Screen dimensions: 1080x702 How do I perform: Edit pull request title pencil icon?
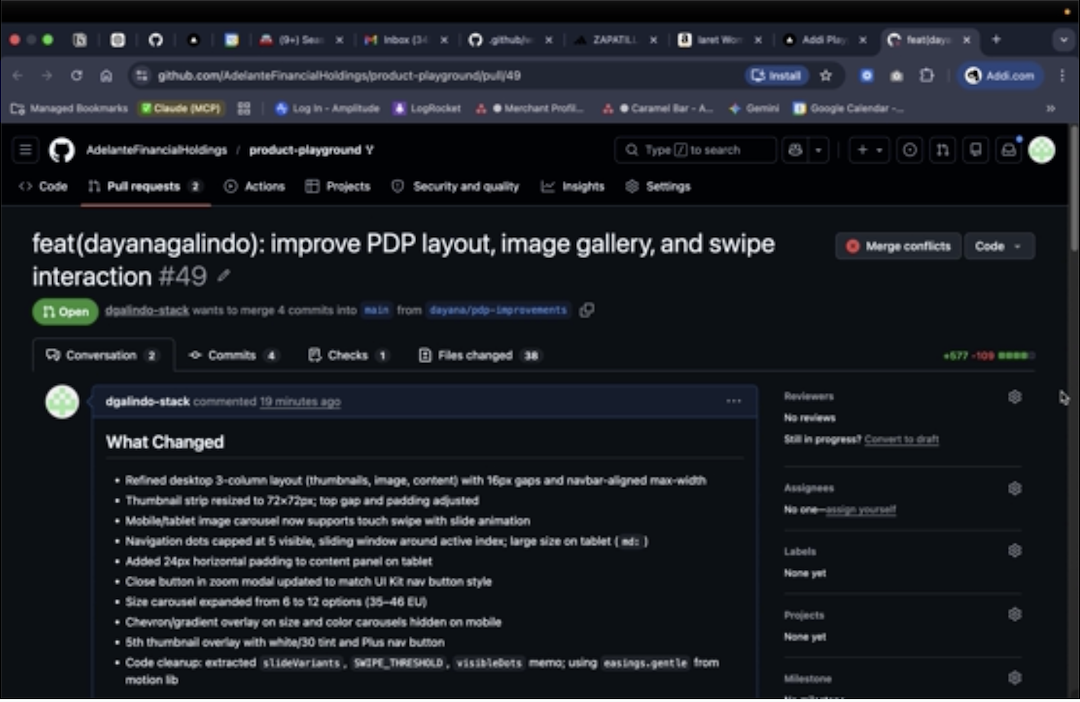click(223, 276)
